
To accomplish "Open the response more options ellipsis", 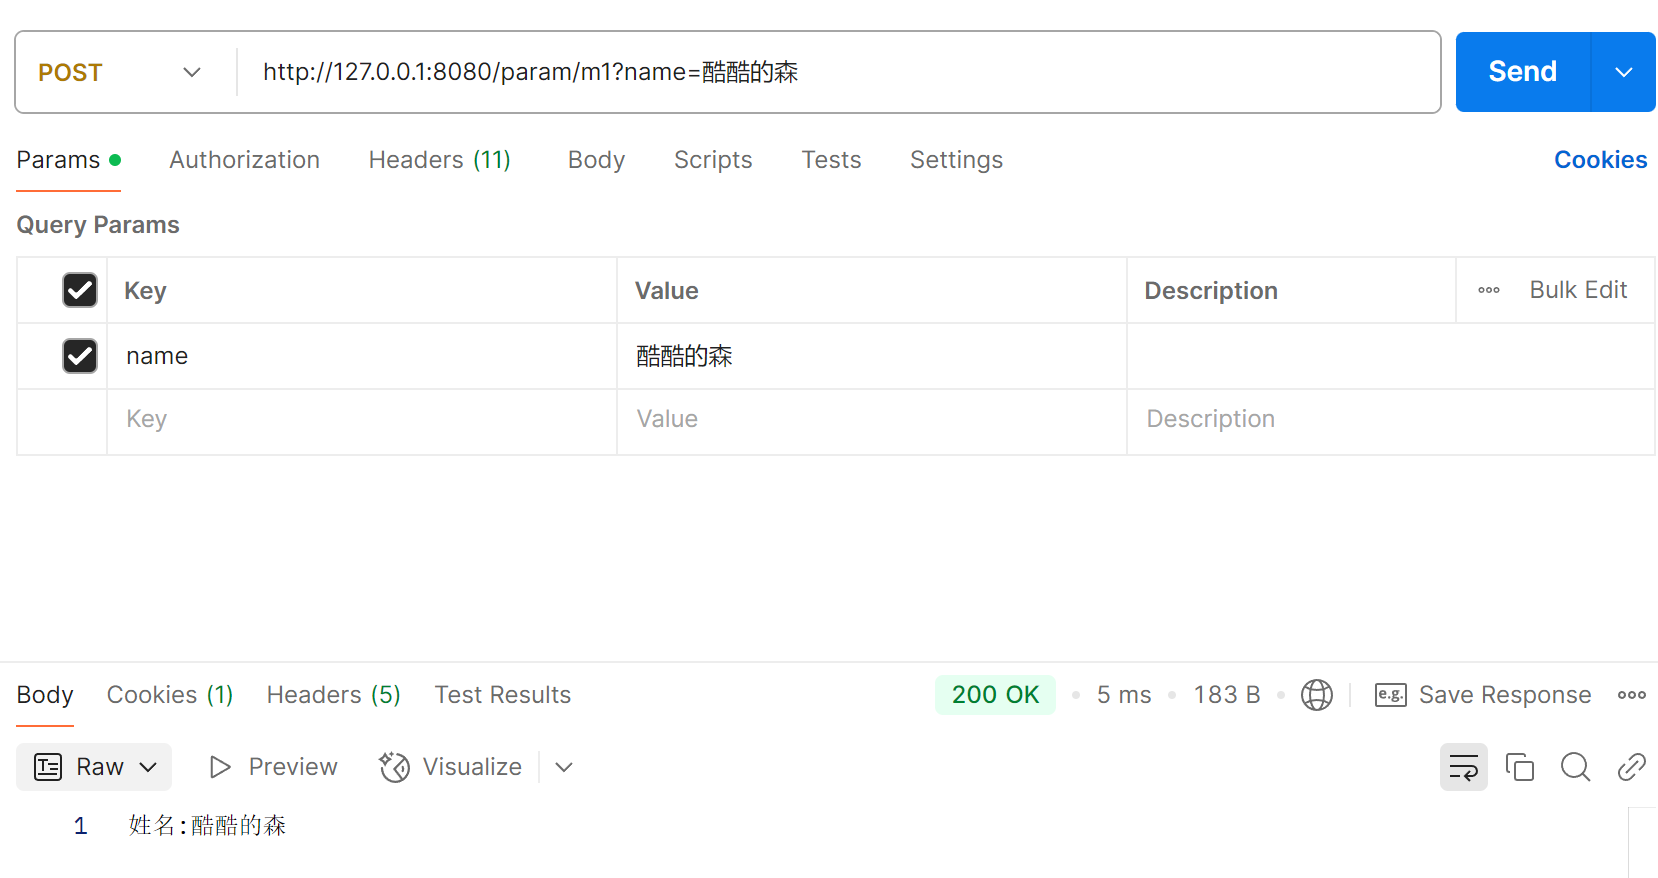I will tap(1631, 695).
